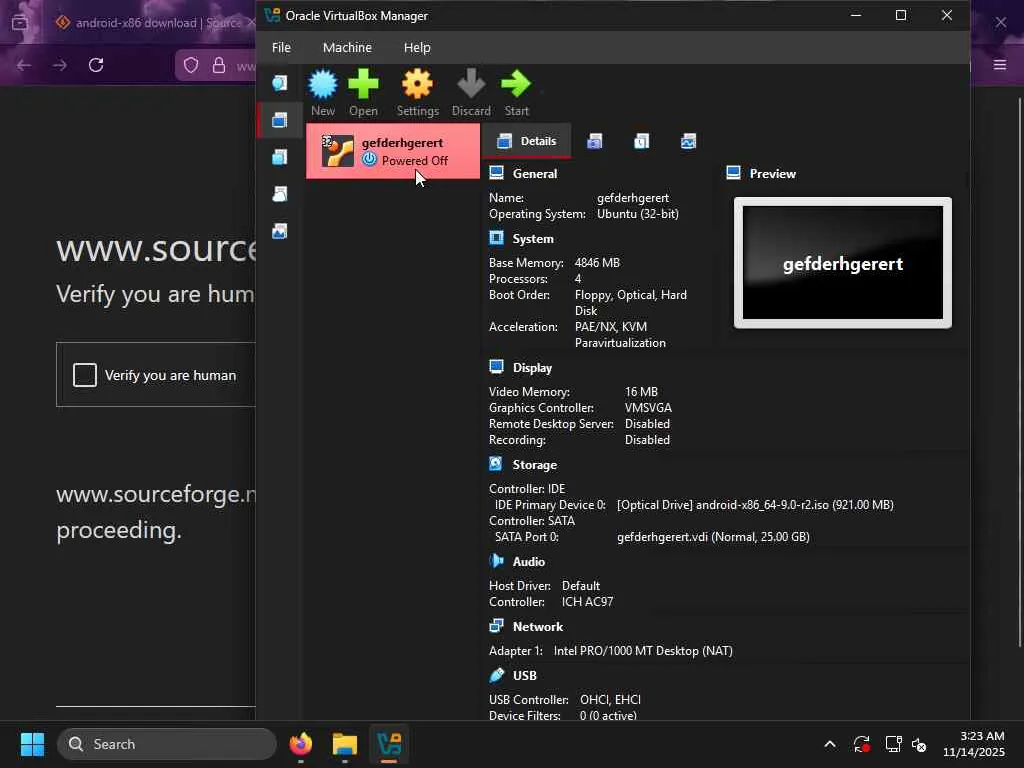The width and height of the screenshot is (1024, 768).
Task: Open the Machine menu
Action: click(x=347, y=48)
